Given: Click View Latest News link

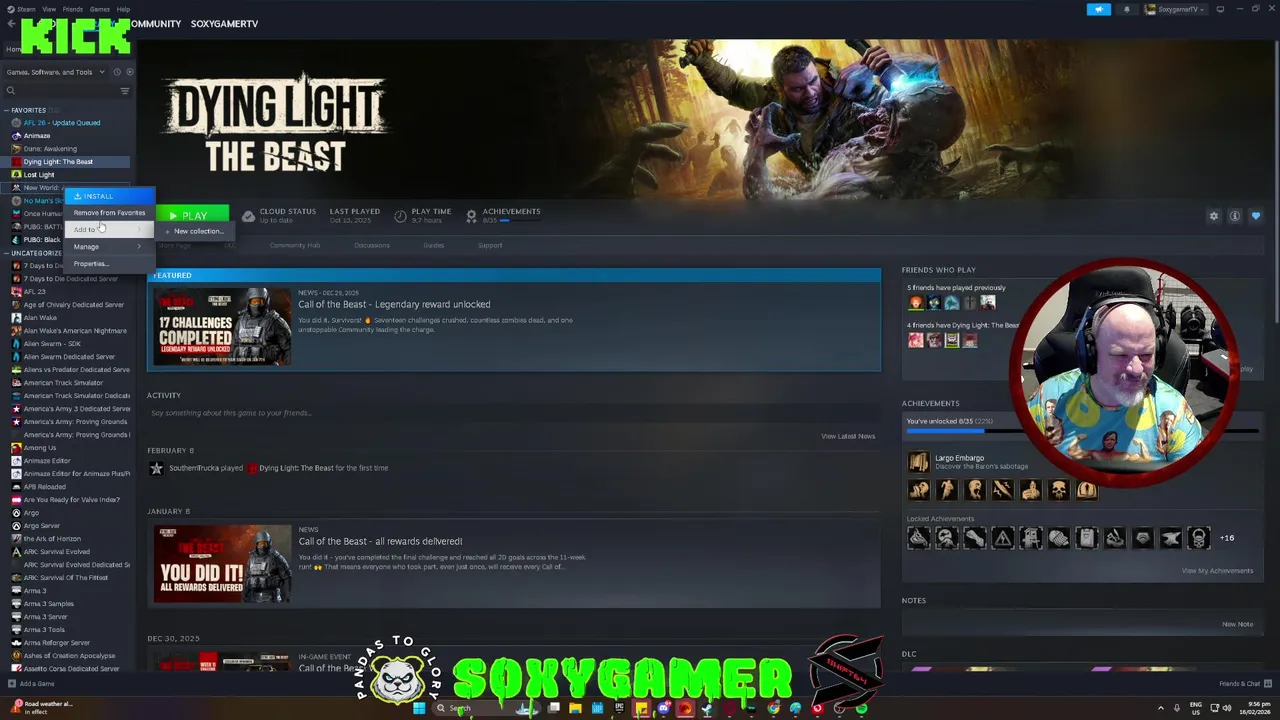Looking at the screenshot, I should (x=848, y=436).
